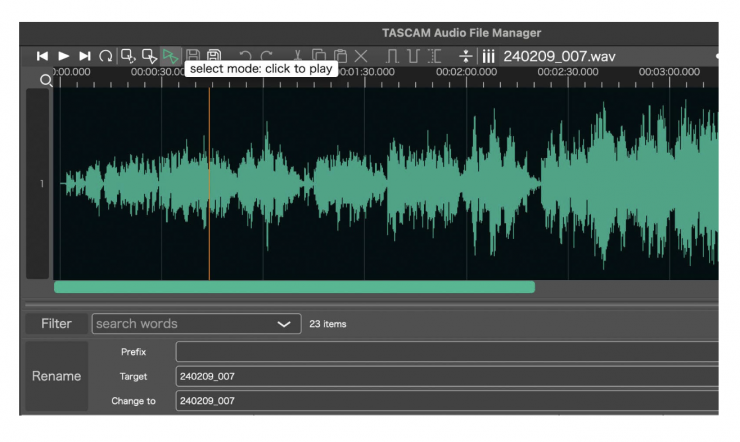Click the Rename button
The image size is (740, 442).
pyautogui.click(x=56, y=377)
